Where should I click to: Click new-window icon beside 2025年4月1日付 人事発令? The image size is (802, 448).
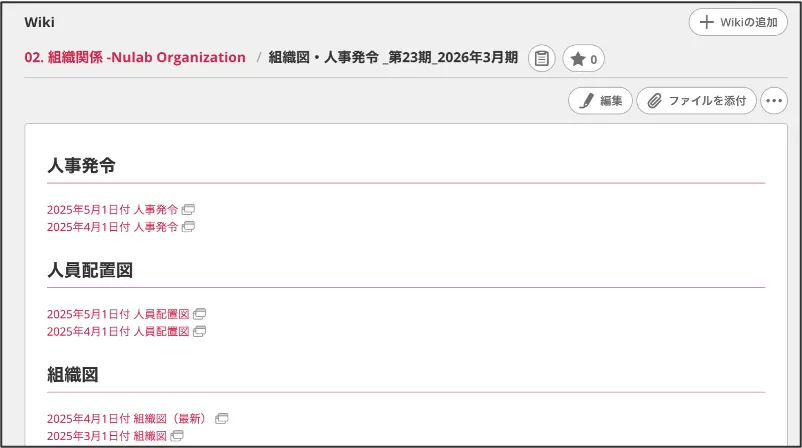point(188,227)
